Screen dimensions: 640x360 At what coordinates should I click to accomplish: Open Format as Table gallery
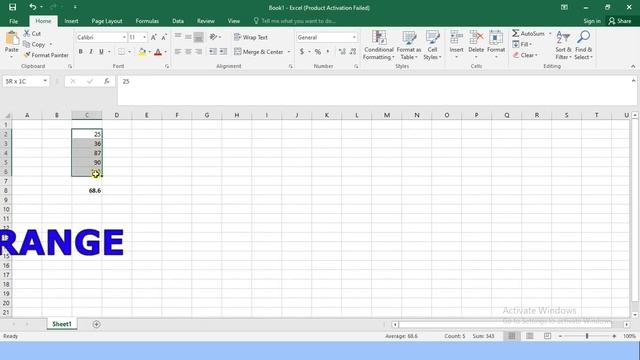point(409,45)
